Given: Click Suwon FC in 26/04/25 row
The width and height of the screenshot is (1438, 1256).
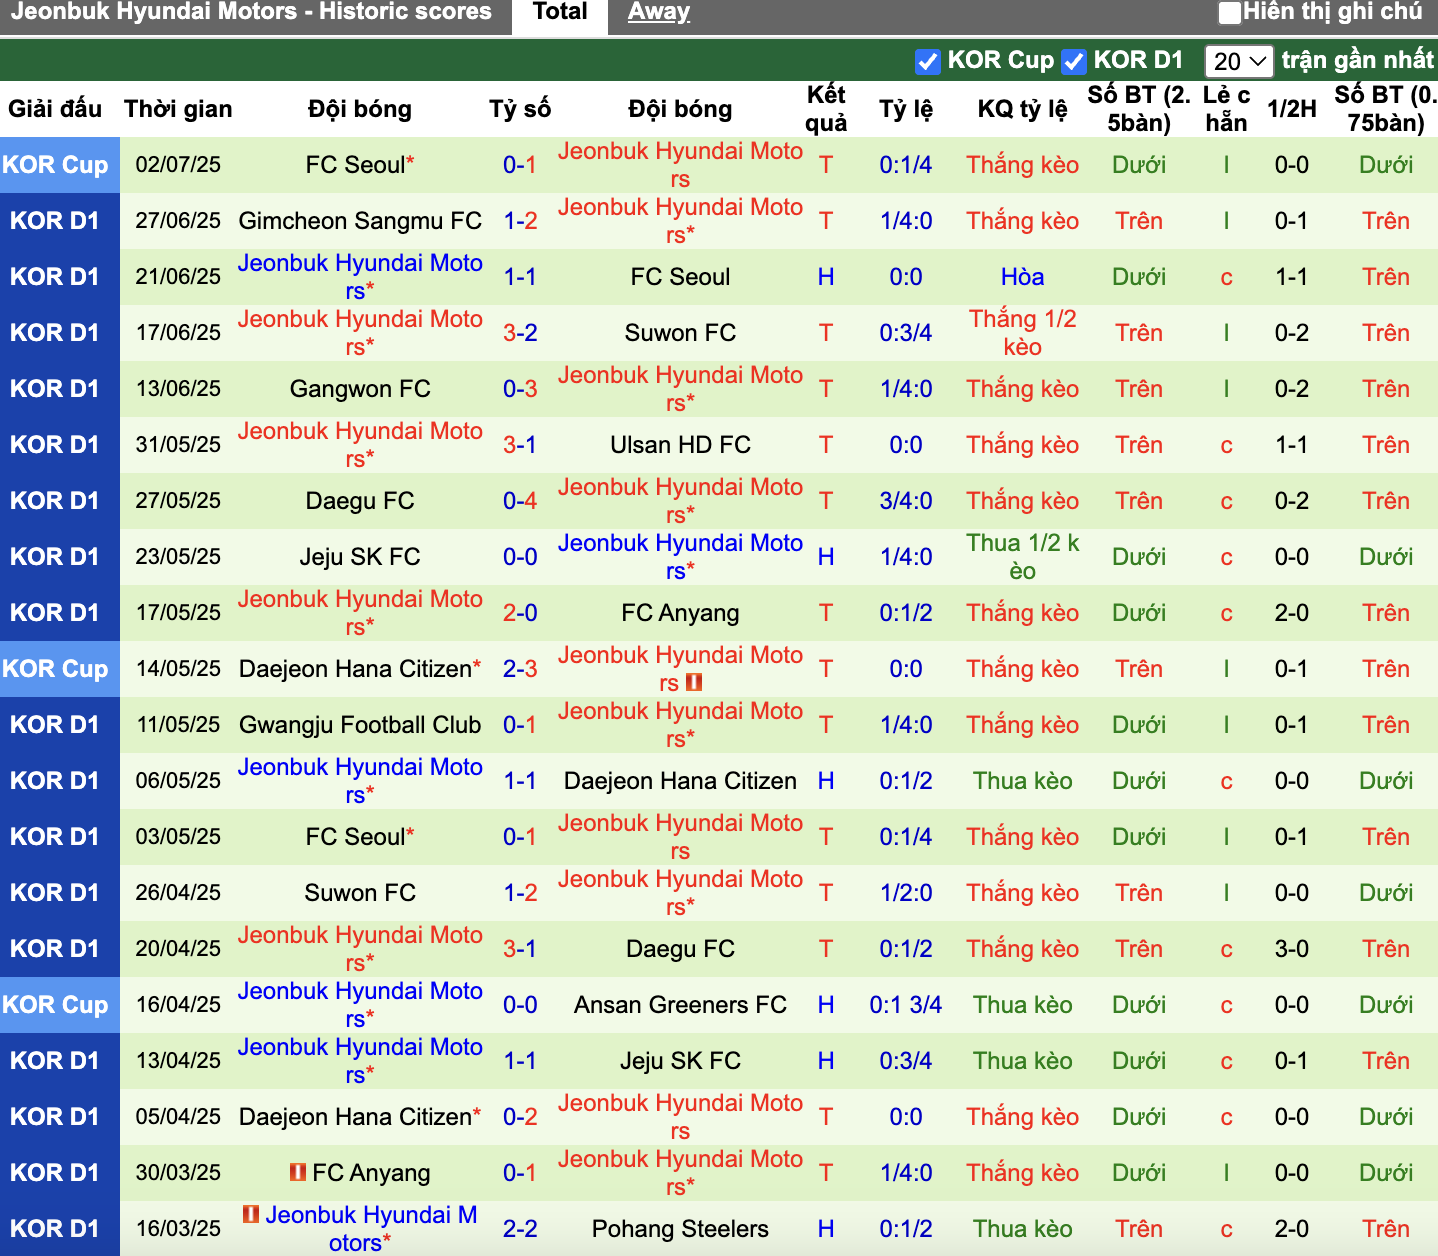Looking at the screenshot, I should [360, 893].
